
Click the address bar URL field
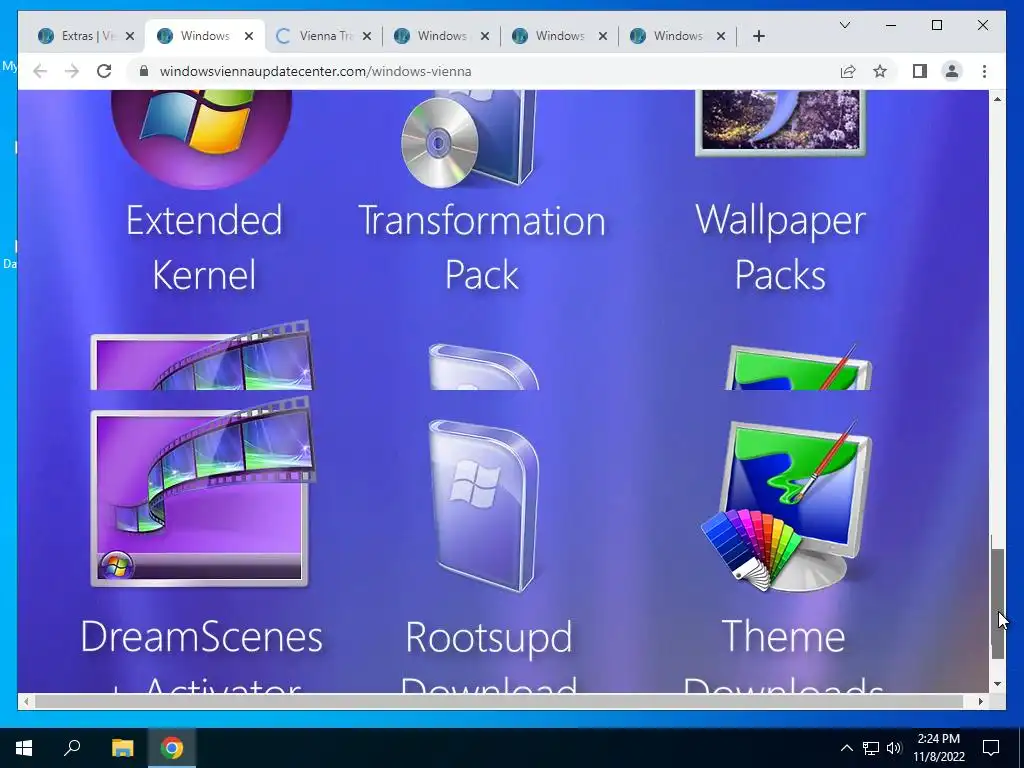click(315, 71)
